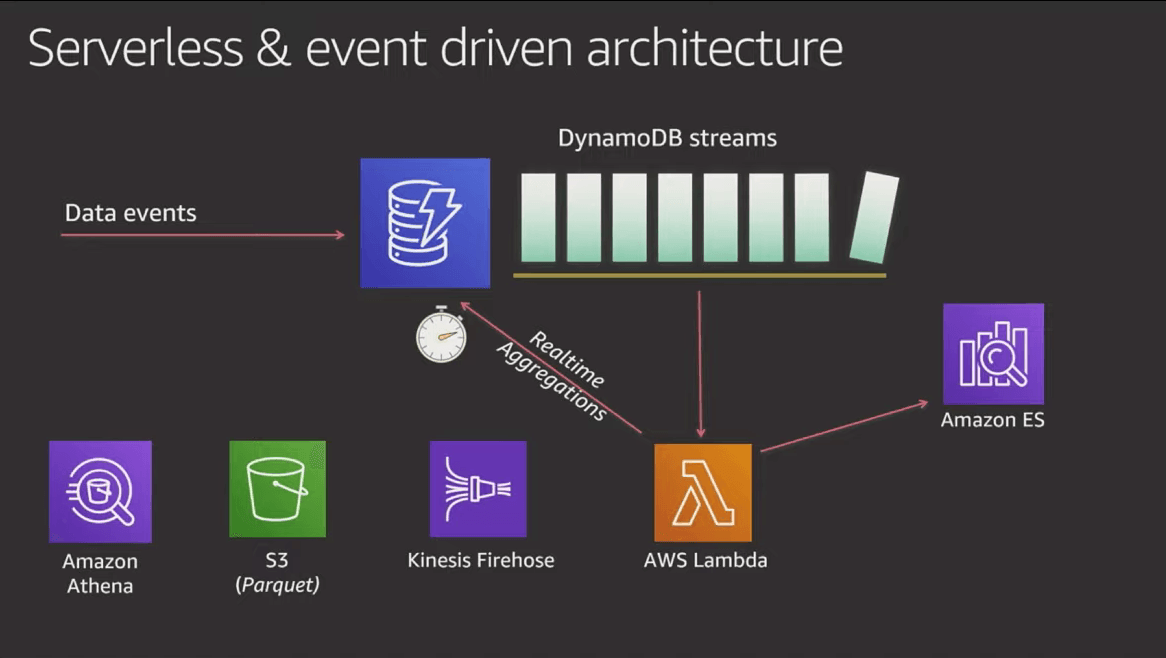Select the AWS Lambda icon
Screen dimensions: 1166x658
coord(703,492)
